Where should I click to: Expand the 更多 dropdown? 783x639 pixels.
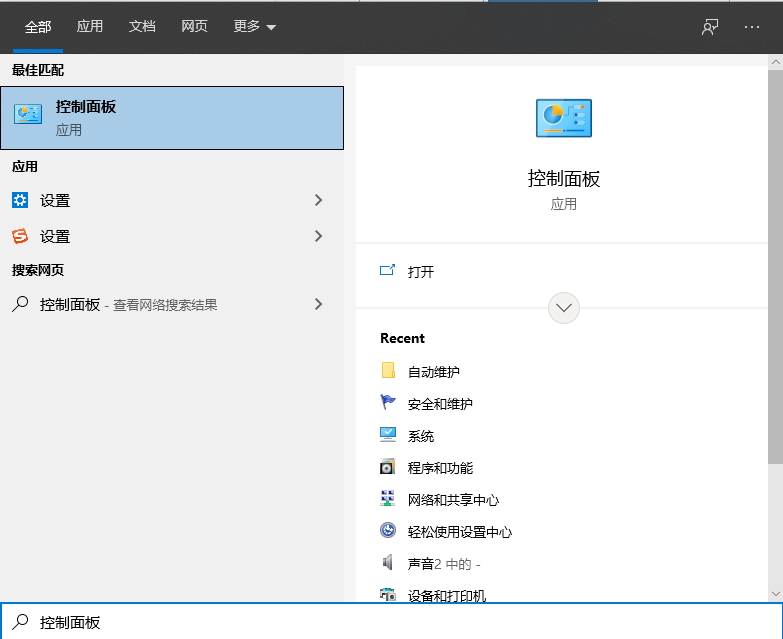tap(254, 27)
